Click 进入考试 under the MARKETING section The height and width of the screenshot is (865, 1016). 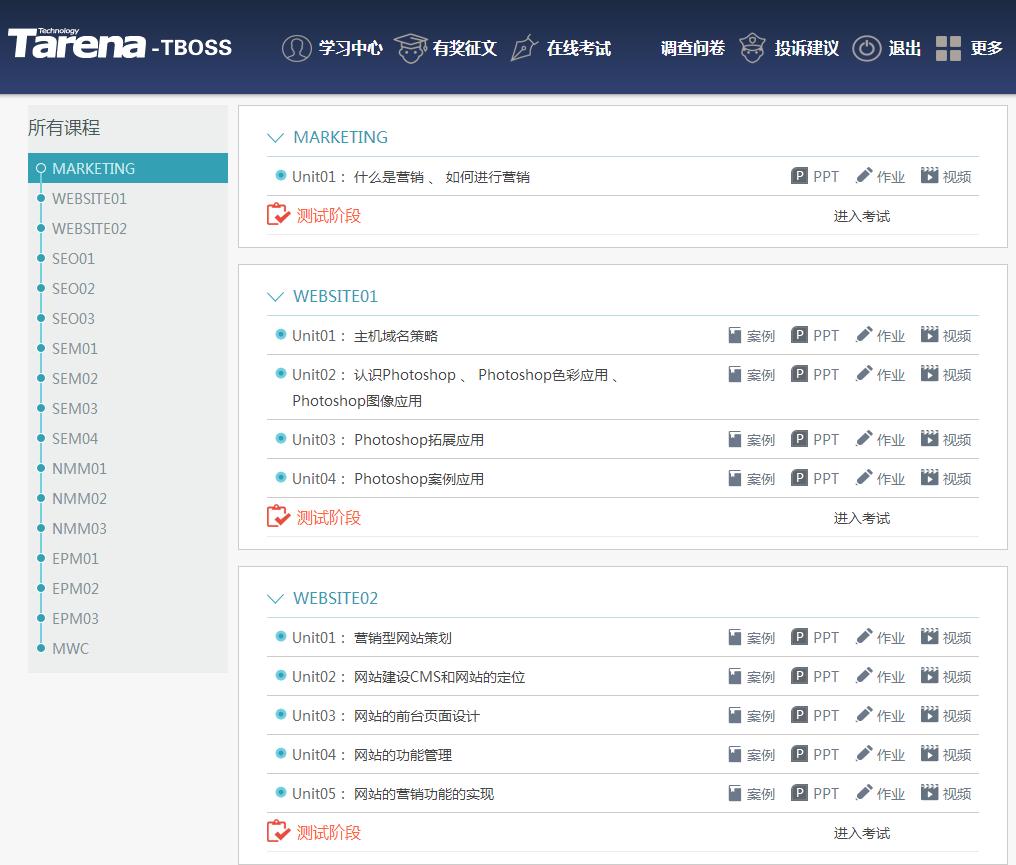coord(862,215)
